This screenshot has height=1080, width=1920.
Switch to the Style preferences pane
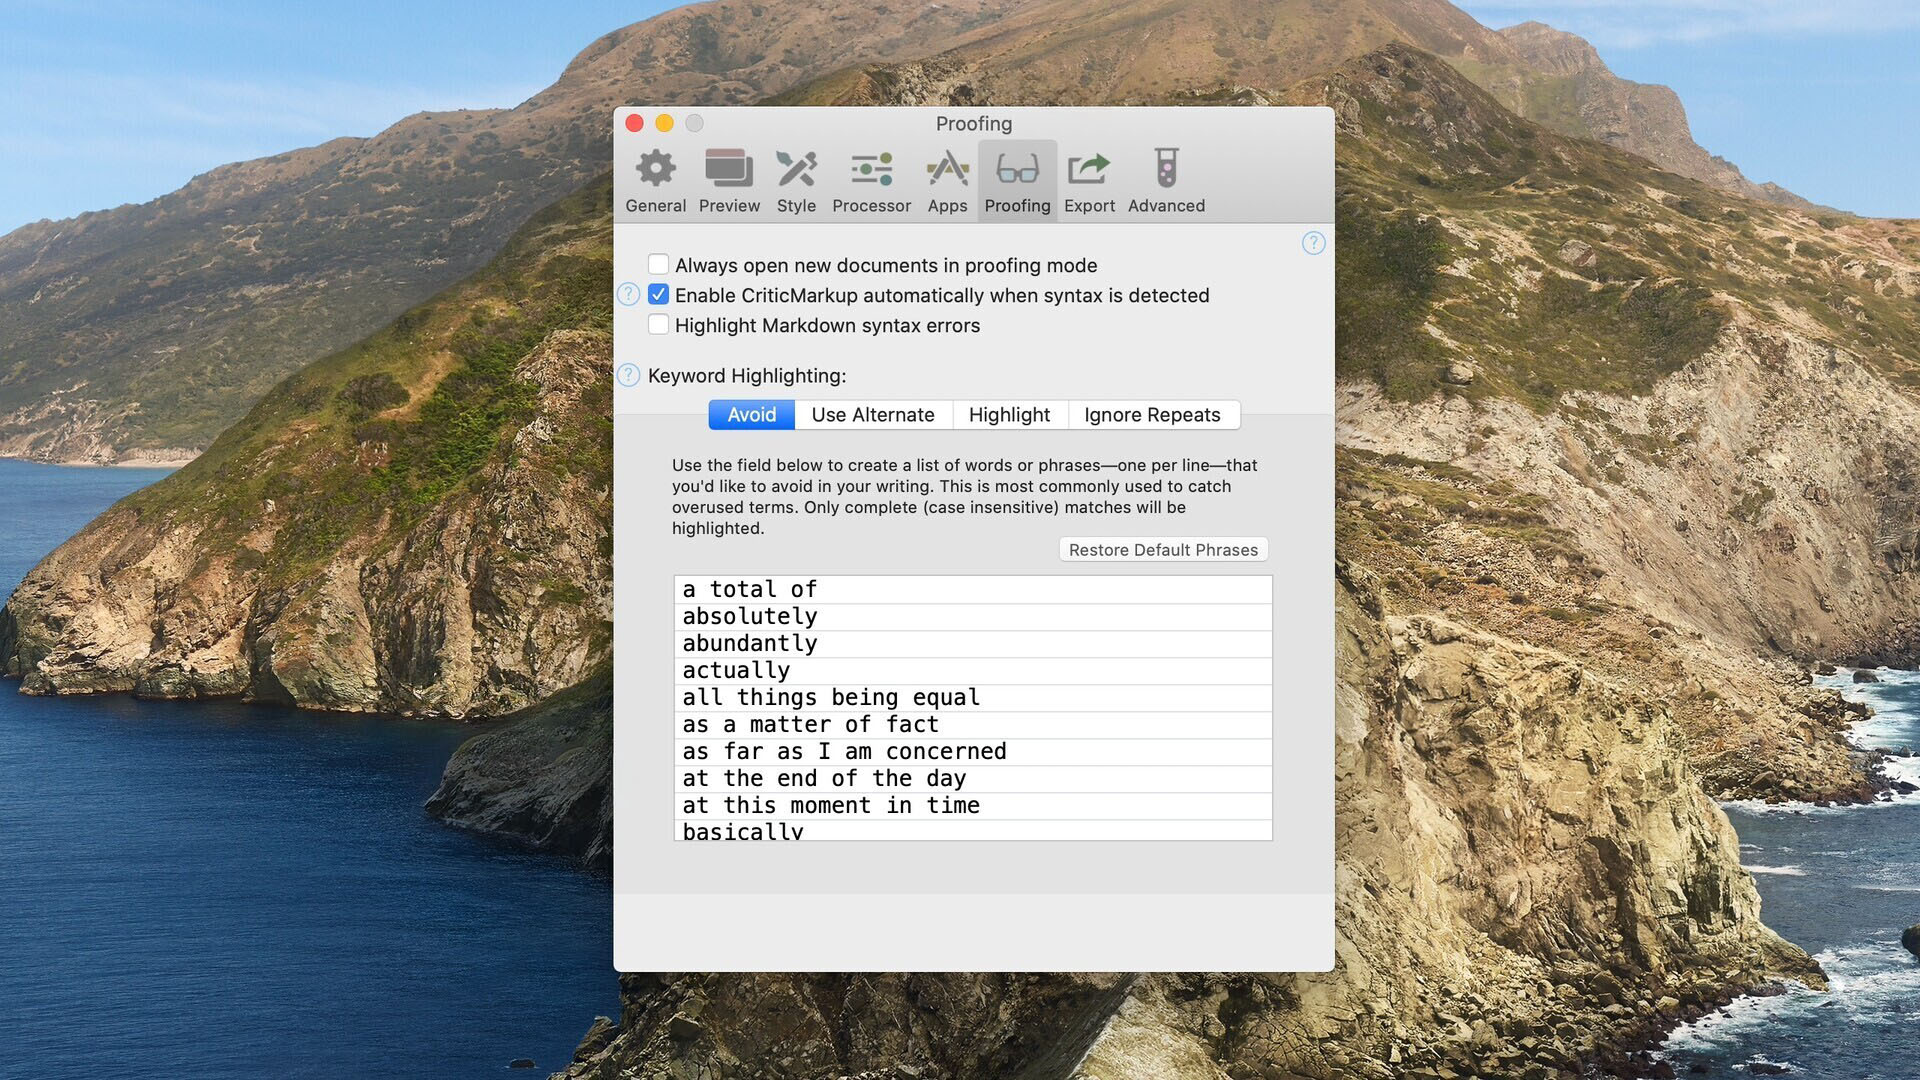(x=796, y=181)
